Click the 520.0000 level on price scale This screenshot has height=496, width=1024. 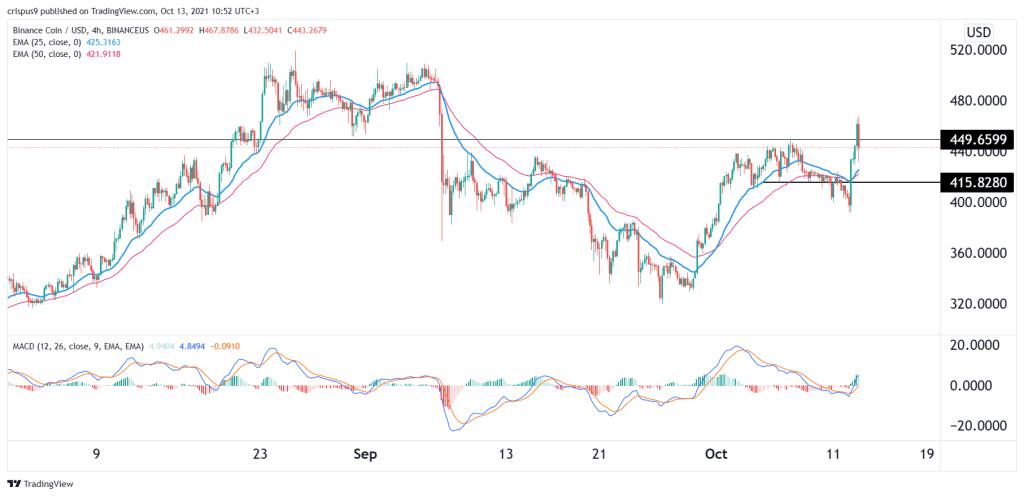(975, 50)
